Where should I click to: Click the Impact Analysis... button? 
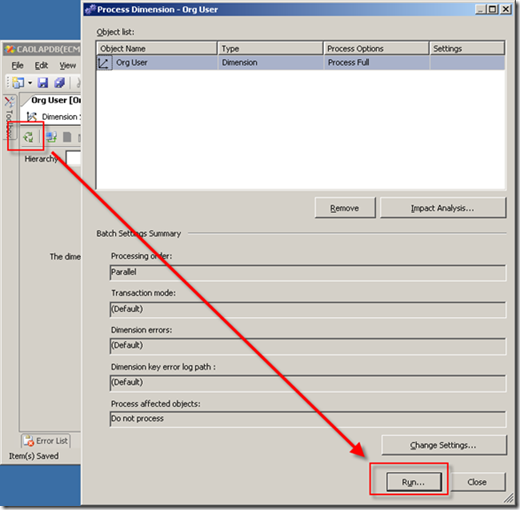coord(443,208)
